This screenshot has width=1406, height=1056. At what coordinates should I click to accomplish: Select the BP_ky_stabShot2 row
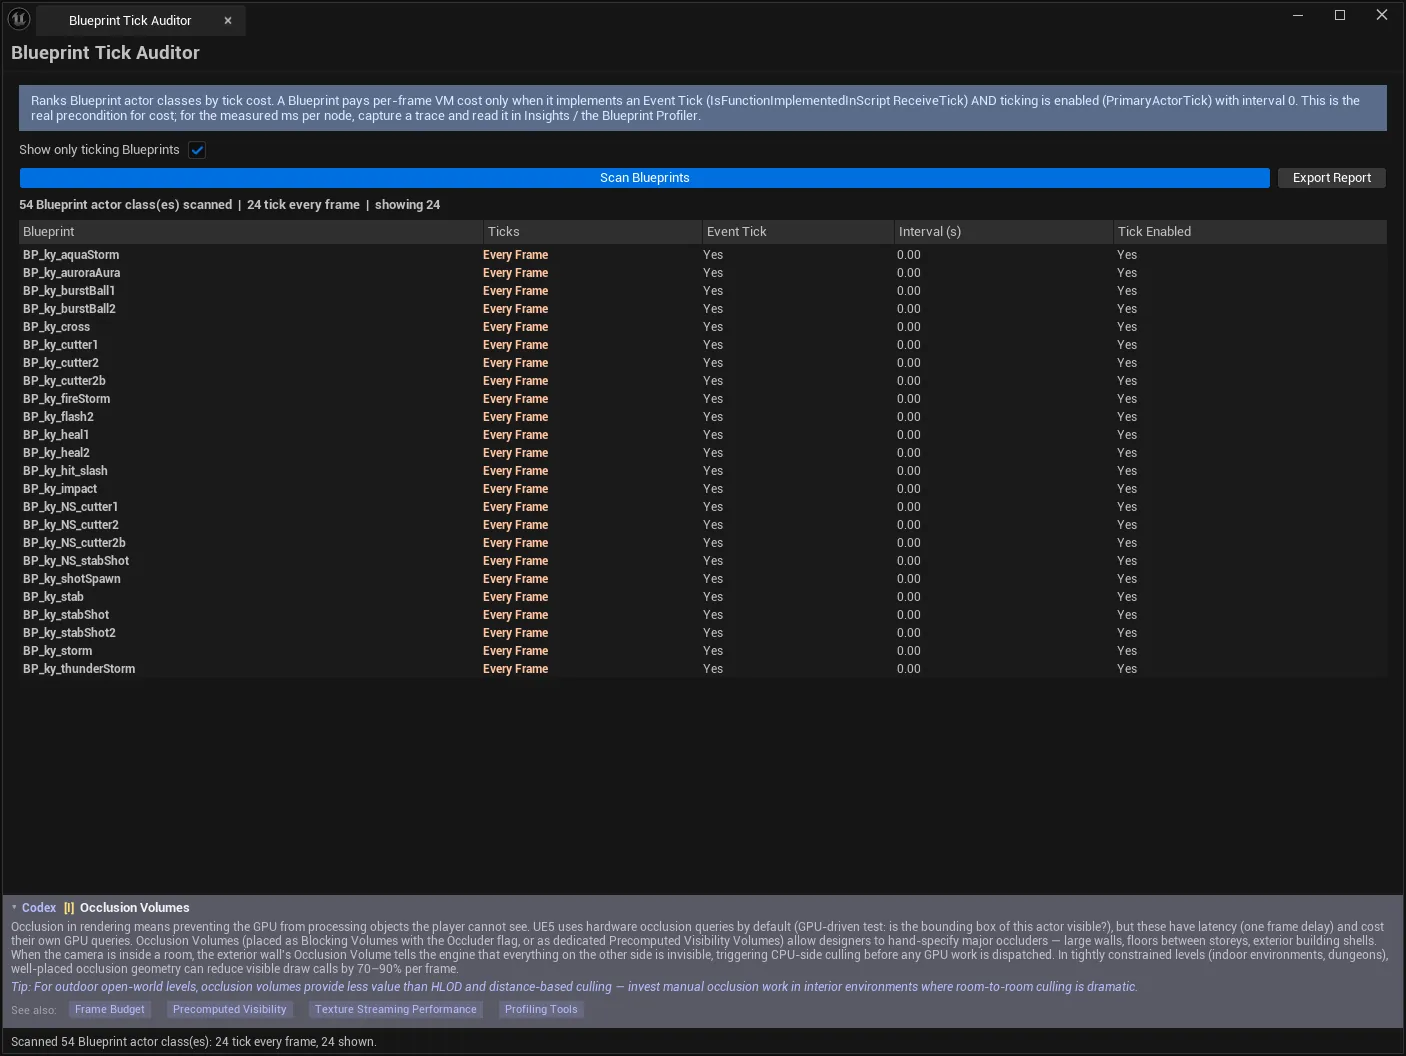pos(703,633)
